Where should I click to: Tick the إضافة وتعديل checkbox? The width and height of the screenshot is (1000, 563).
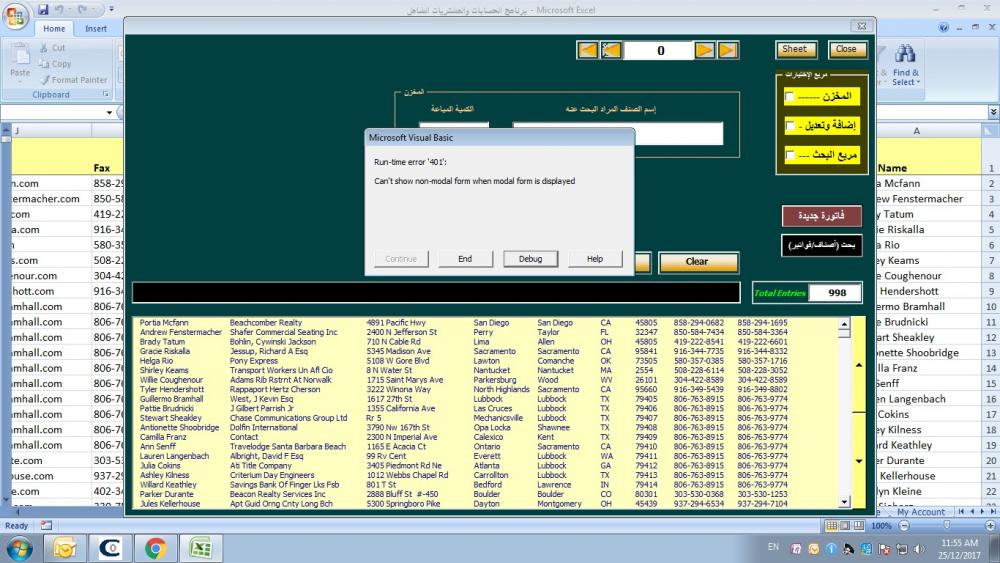790,126
